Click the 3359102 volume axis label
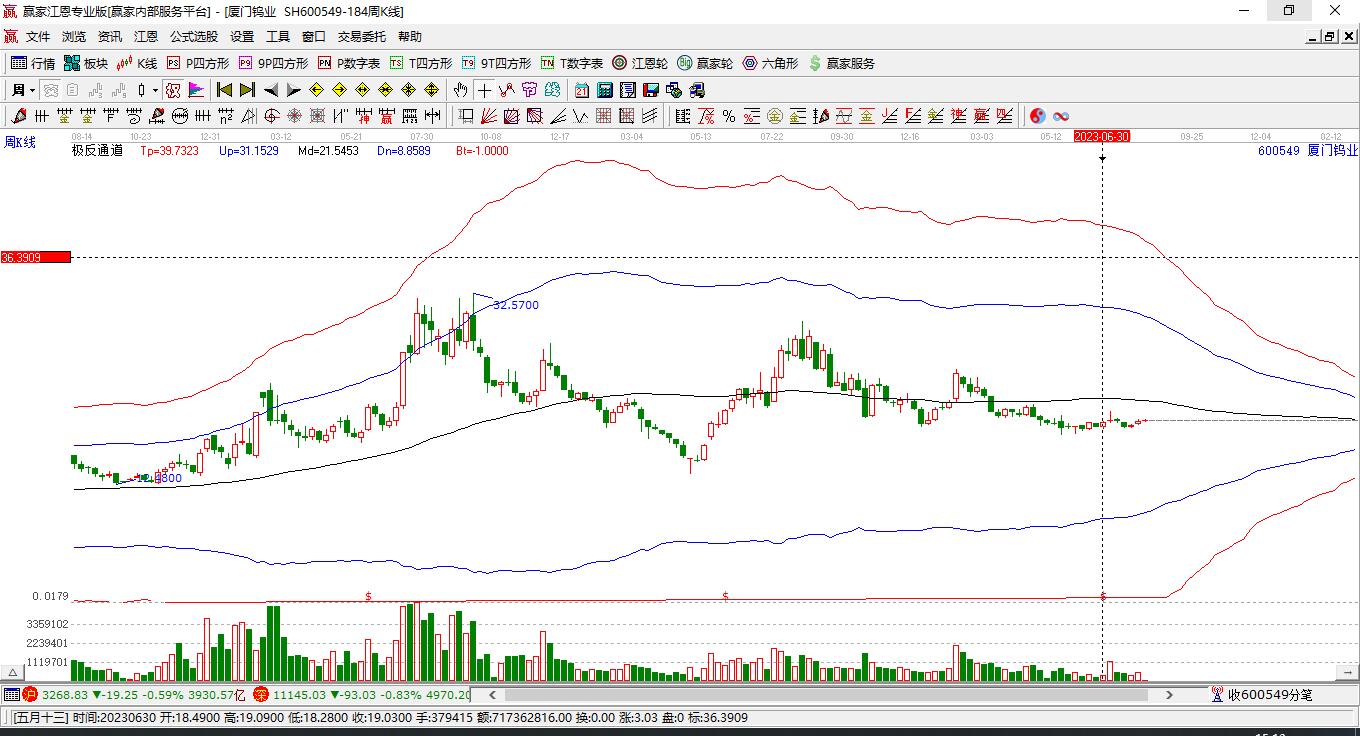Screen dimensions: 1360x736 click(x=48, y=623)
